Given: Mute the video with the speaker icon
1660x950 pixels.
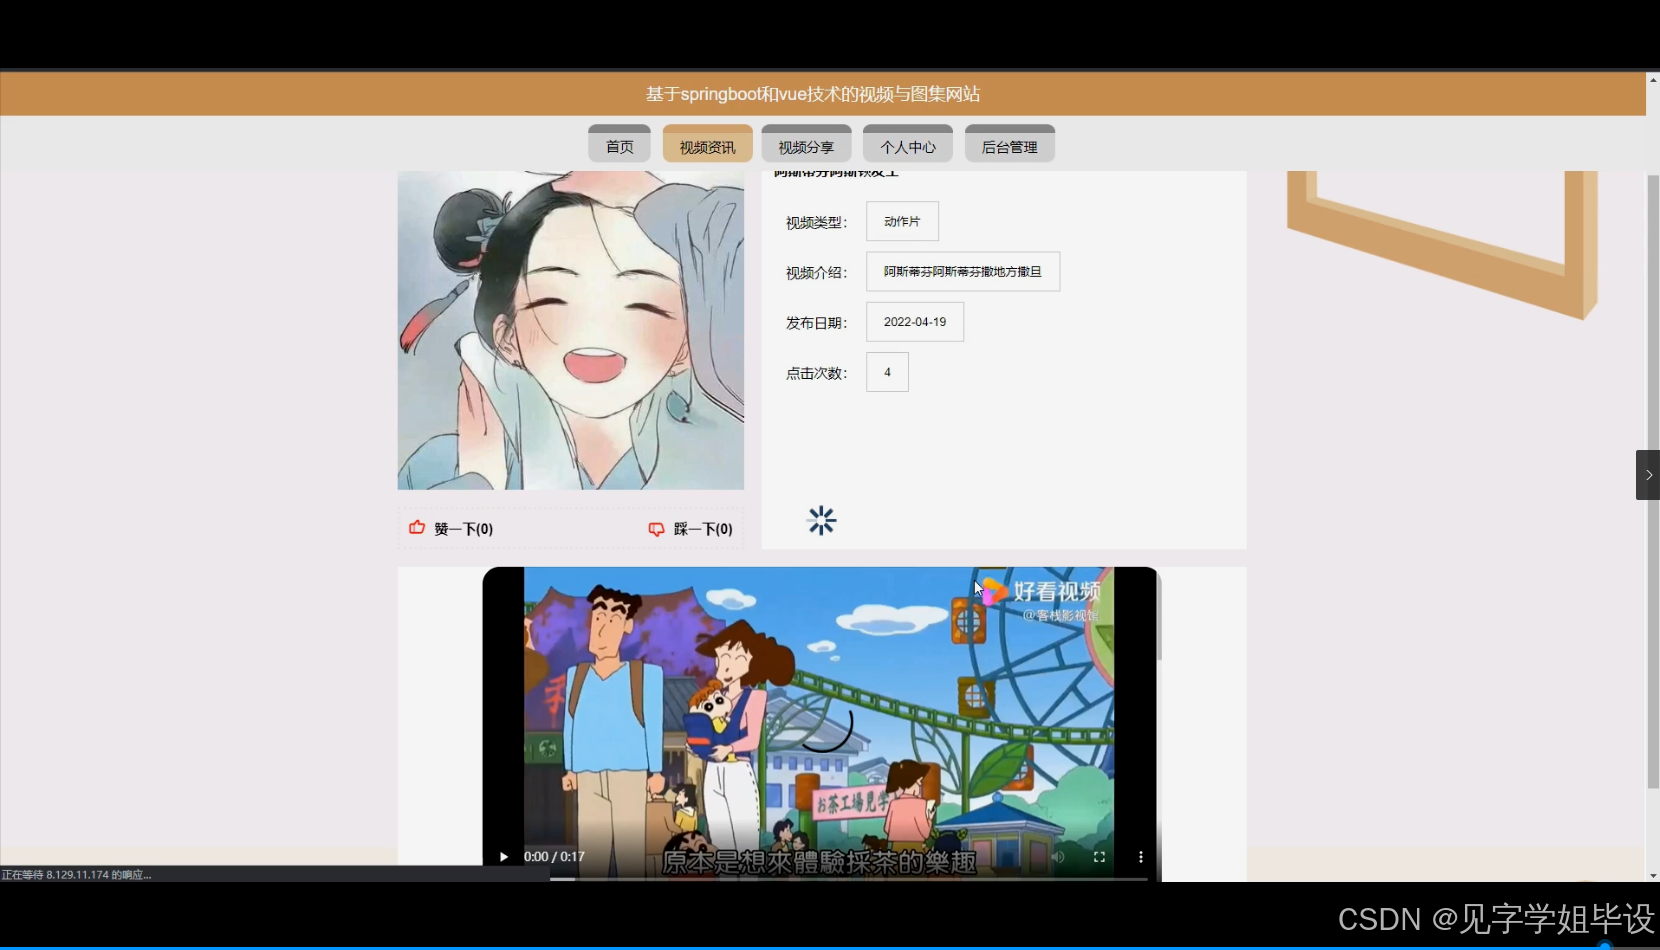Looking at the screenshot, I should click(x=1058, y=857).
